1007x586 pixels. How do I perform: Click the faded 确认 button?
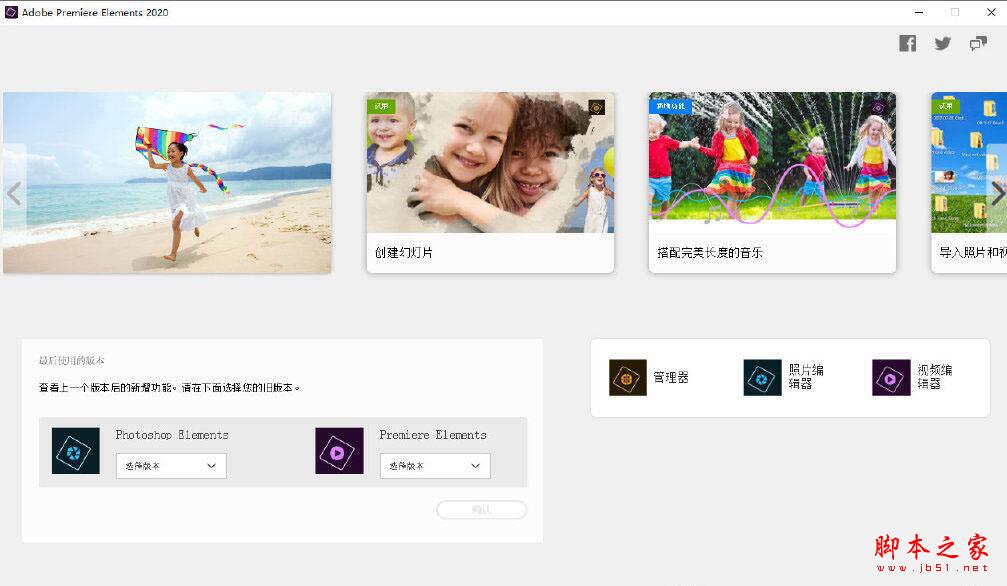tap(482, 510)
